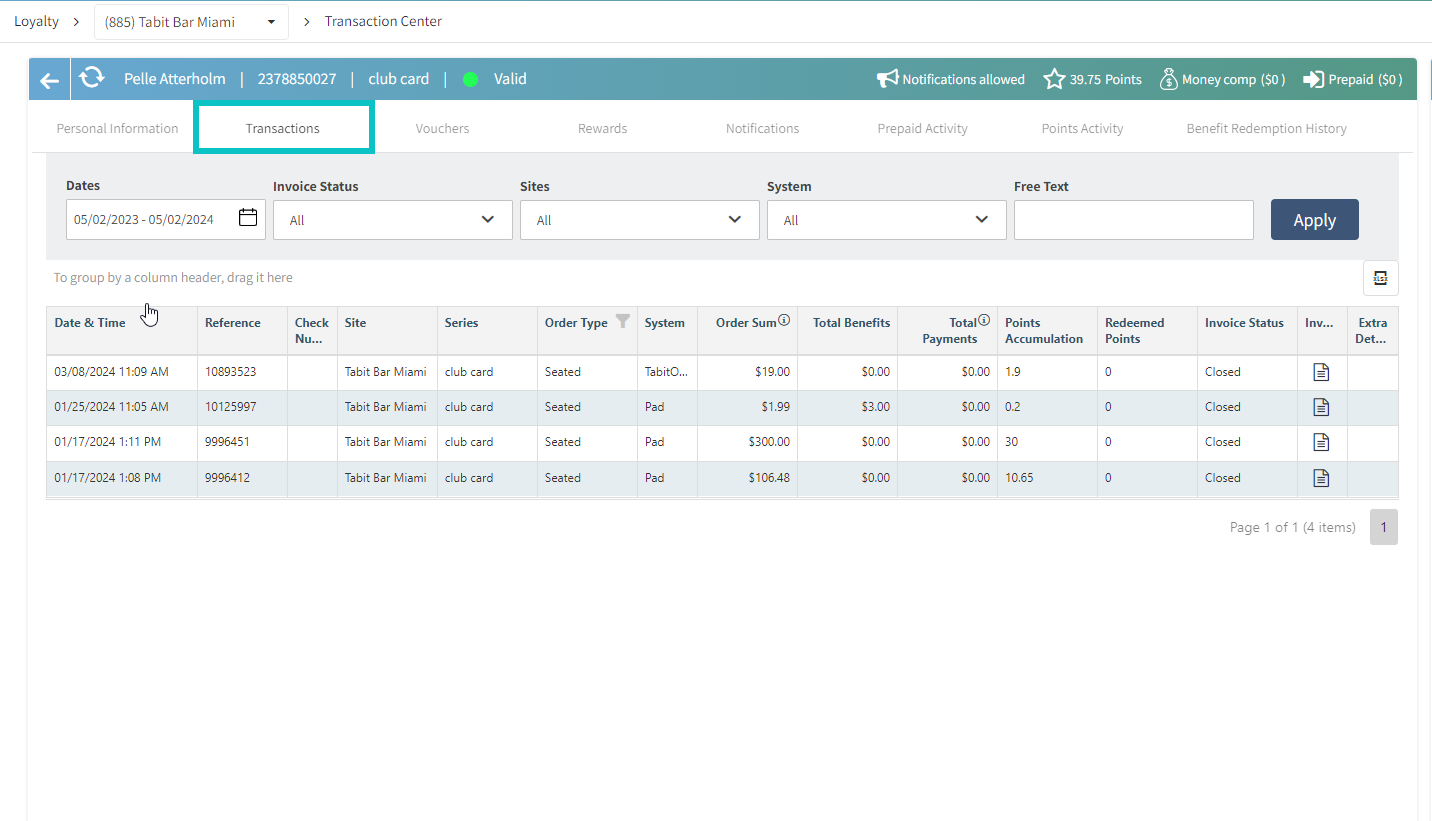Click the Order Type filter icon
The image size is (1432, 821).
[623, 322]
